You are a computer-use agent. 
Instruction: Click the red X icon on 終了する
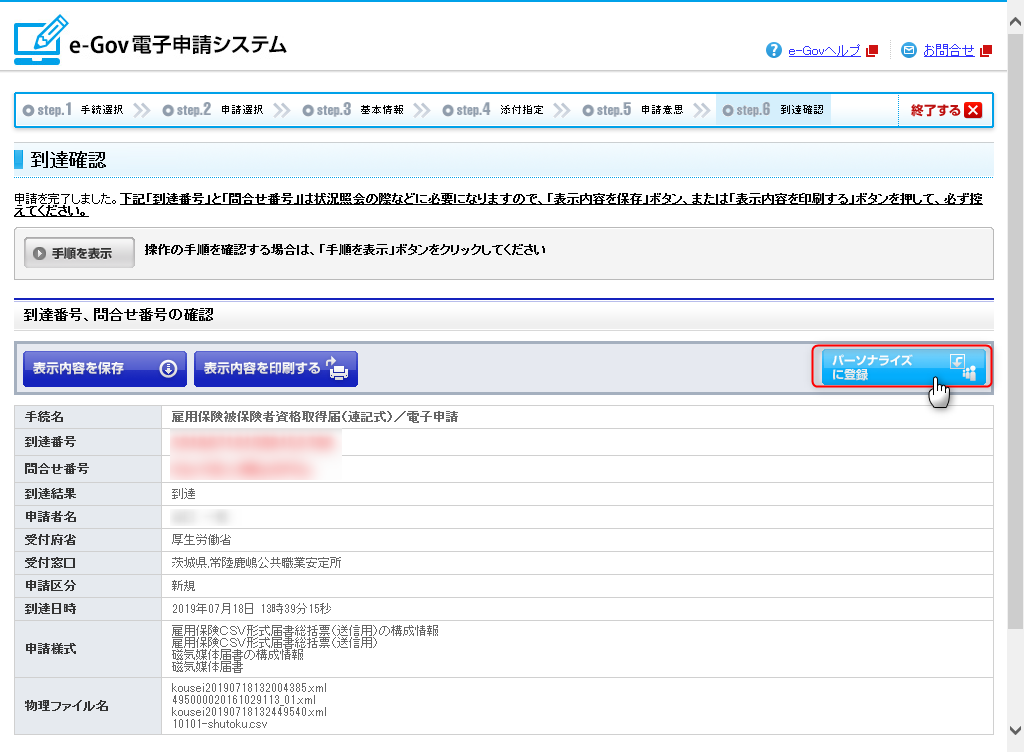point(973,110)
